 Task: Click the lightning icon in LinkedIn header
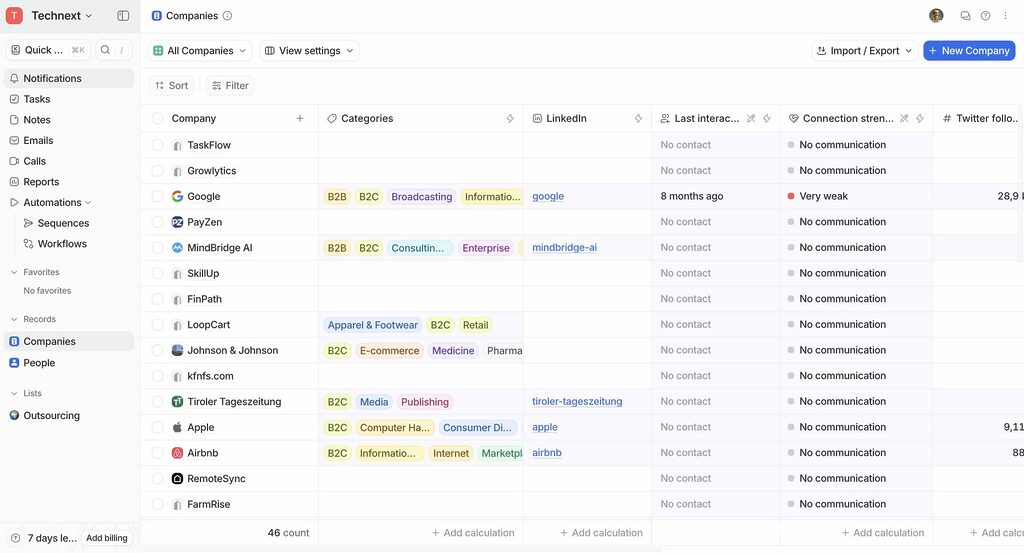click(x=638, y=118)
